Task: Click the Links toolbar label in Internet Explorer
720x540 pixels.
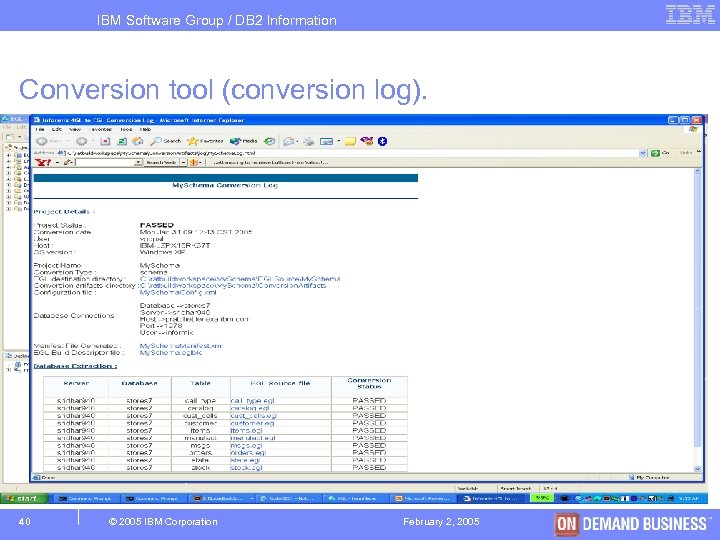Action: pos(686,153)
